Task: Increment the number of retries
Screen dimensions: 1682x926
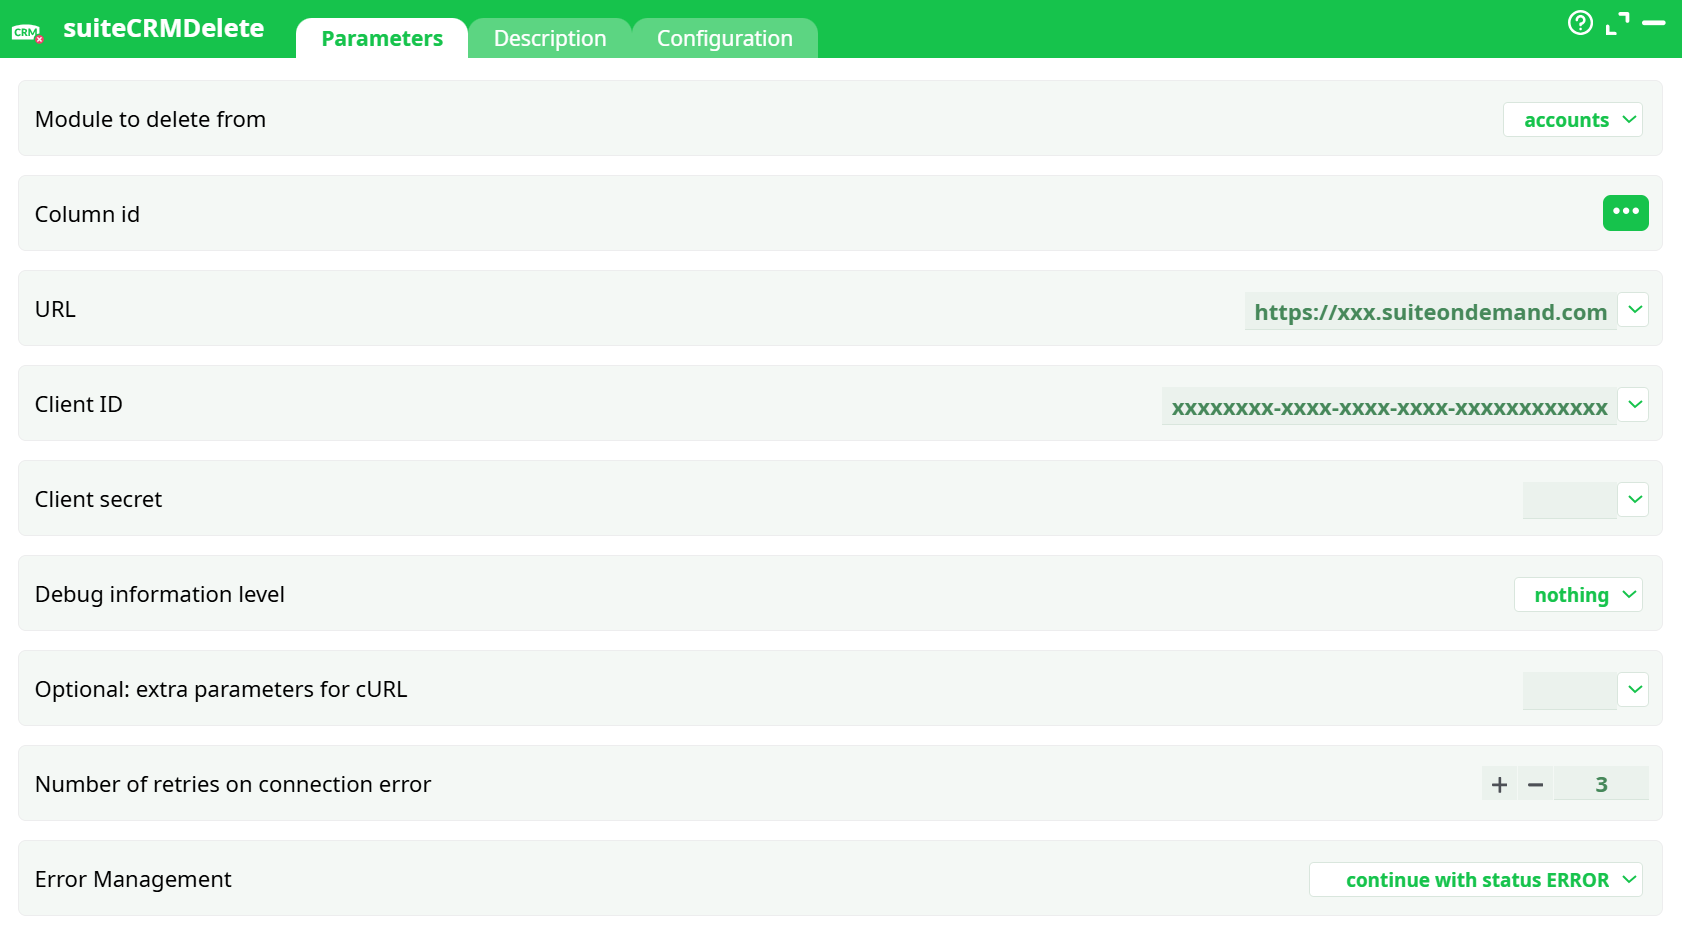Action: point(1499,784)
